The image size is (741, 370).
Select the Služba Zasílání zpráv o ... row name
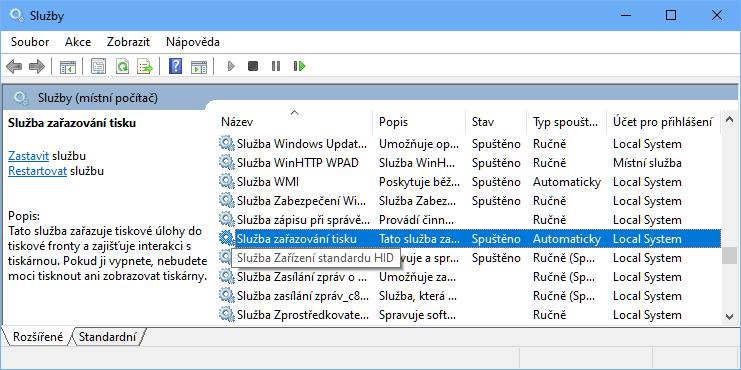(x=302, y=277)
